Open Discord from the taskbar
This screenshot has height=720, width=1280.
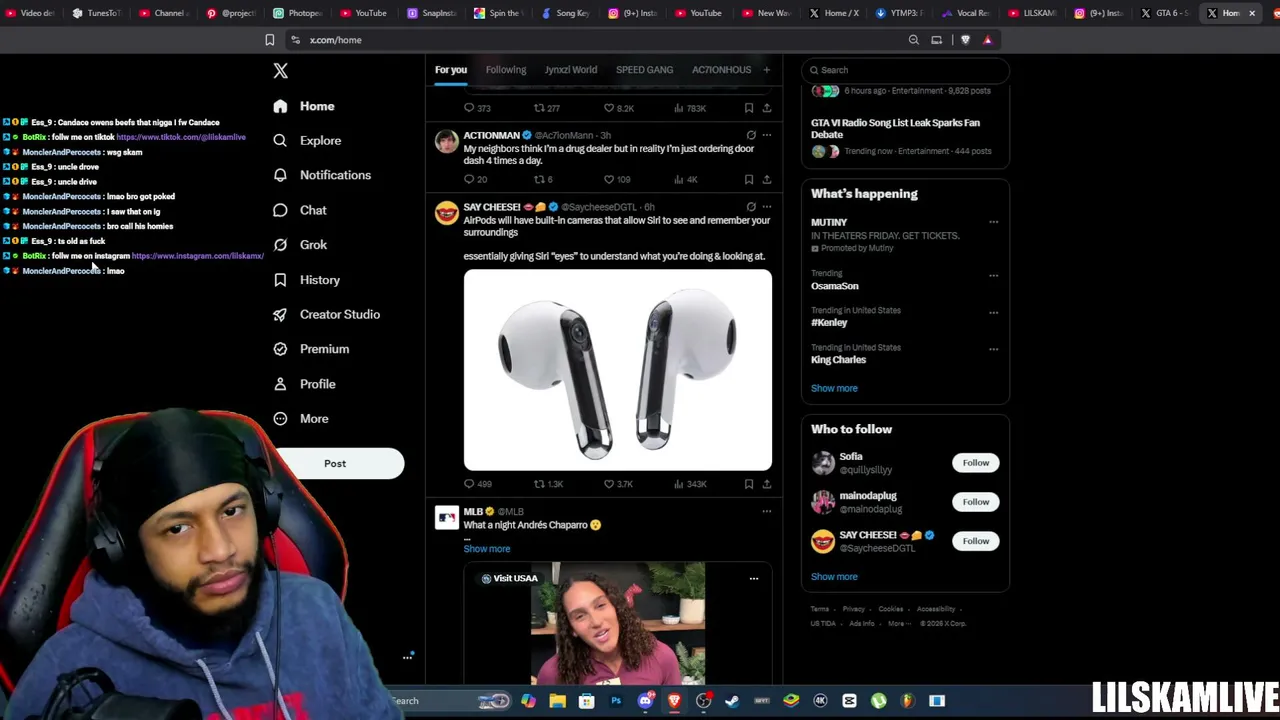[x=645, y=701]
